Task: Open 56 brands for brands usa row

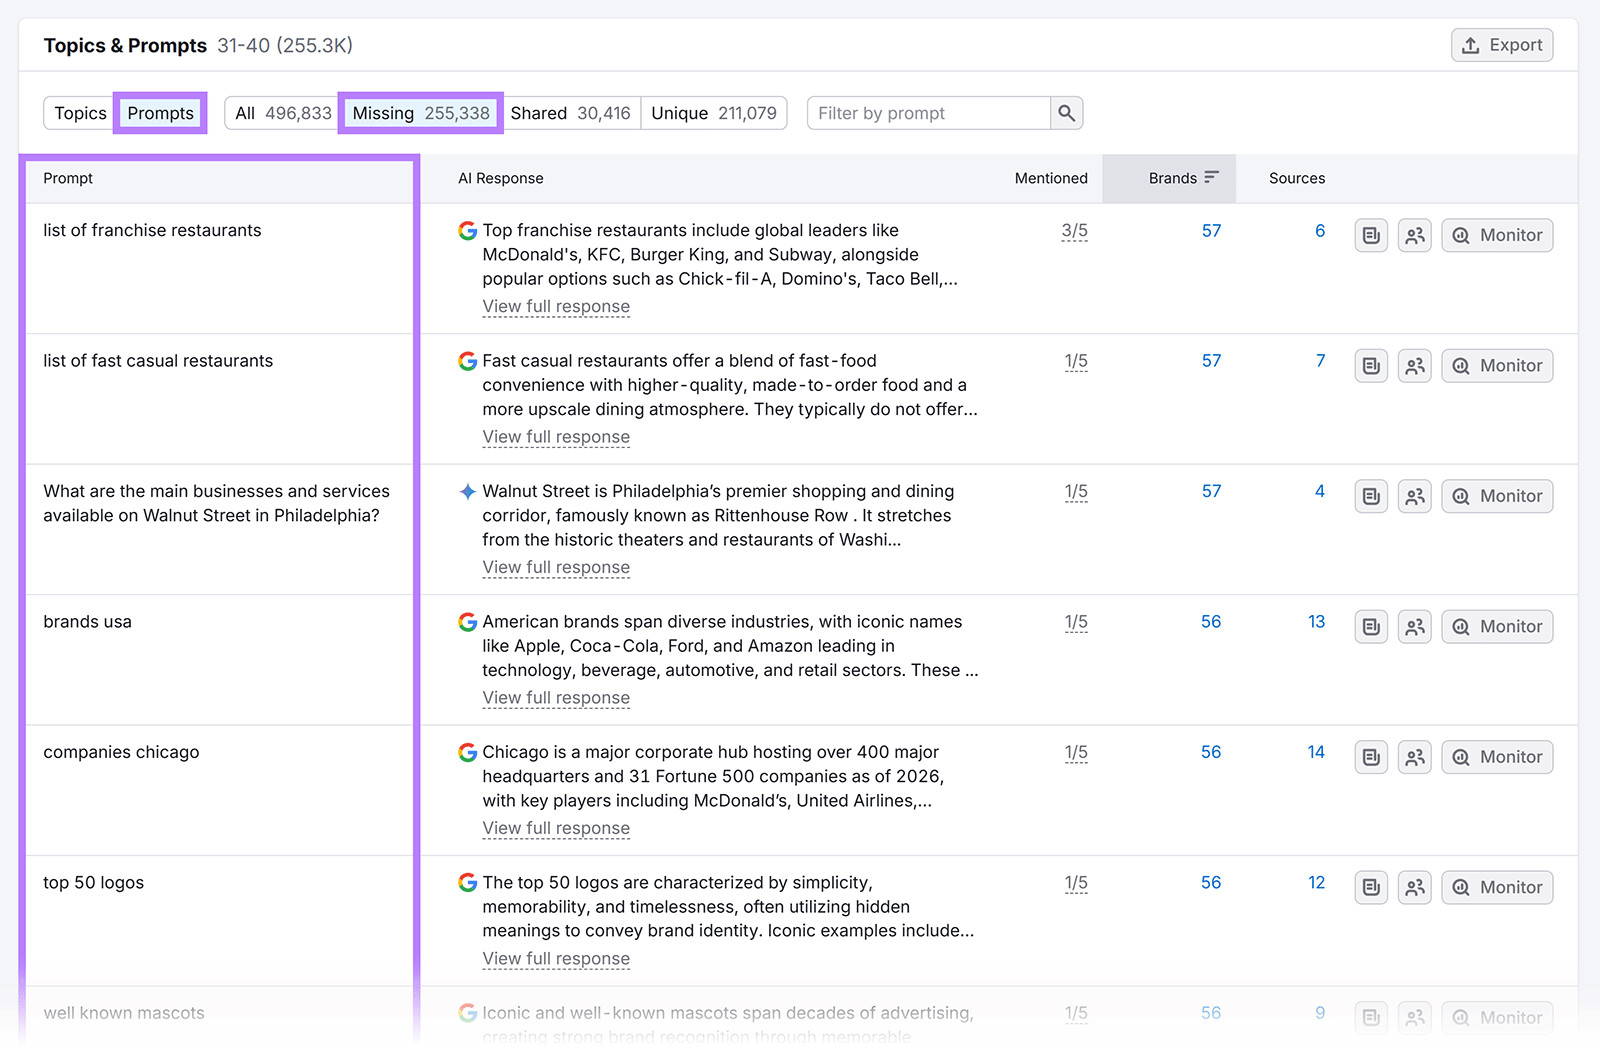Action: 1211,622
